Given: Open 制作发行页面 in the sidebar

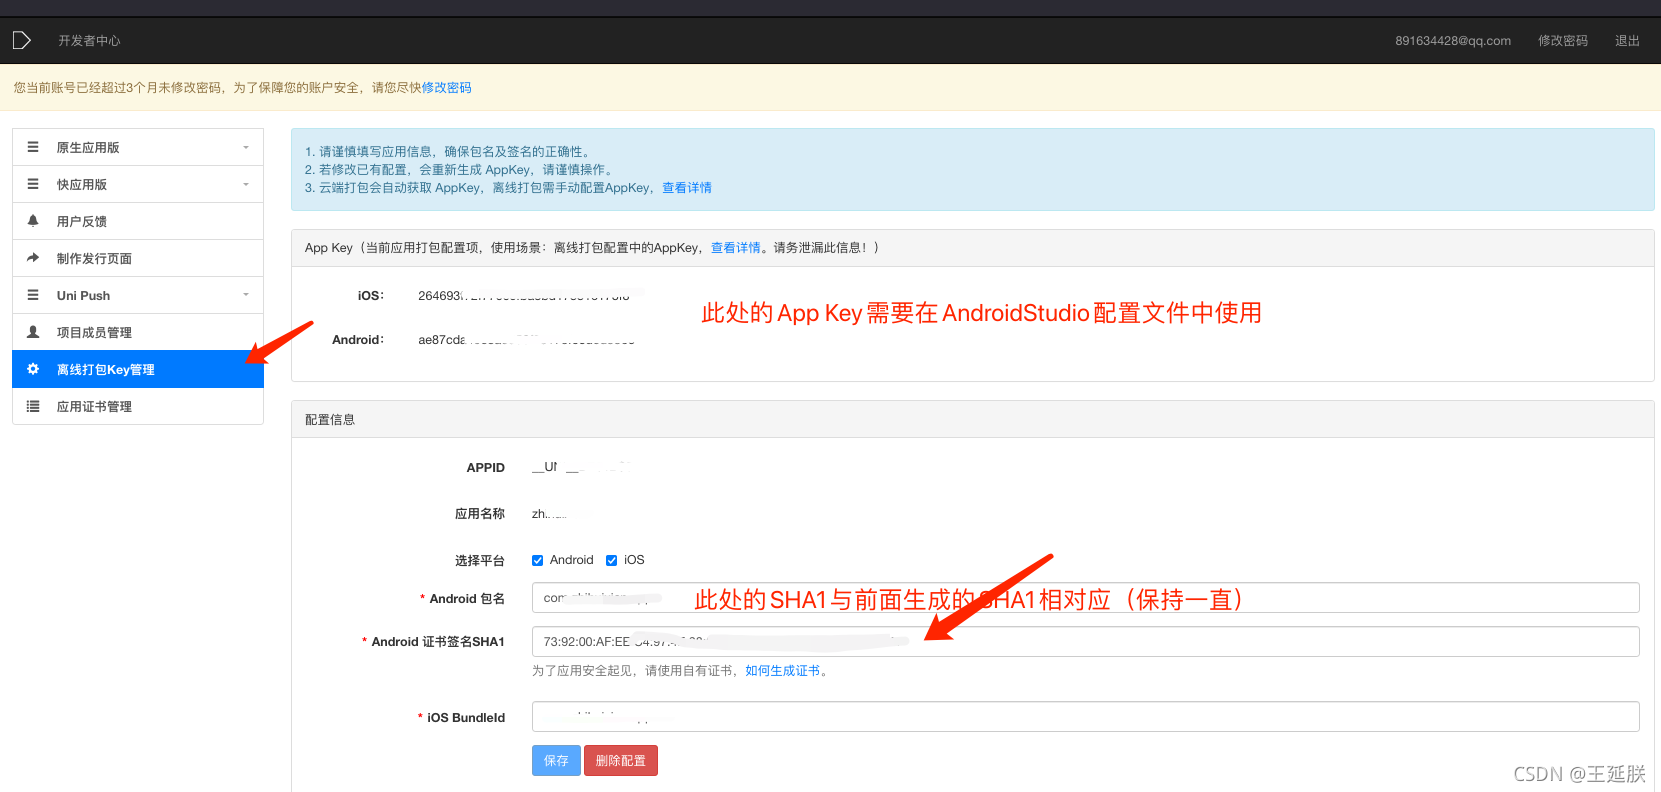Looking at the screenshot, I should 138,258.
